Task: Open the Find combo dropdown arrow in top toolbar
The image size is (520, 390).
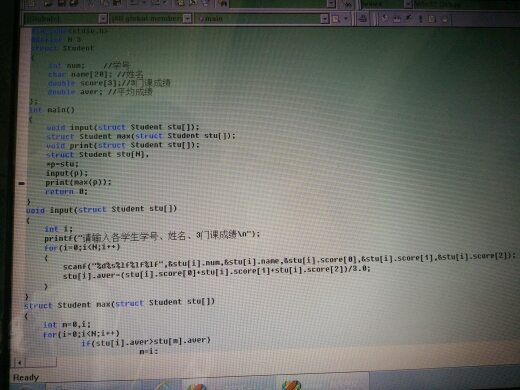Action: click(x=331, y=3)
